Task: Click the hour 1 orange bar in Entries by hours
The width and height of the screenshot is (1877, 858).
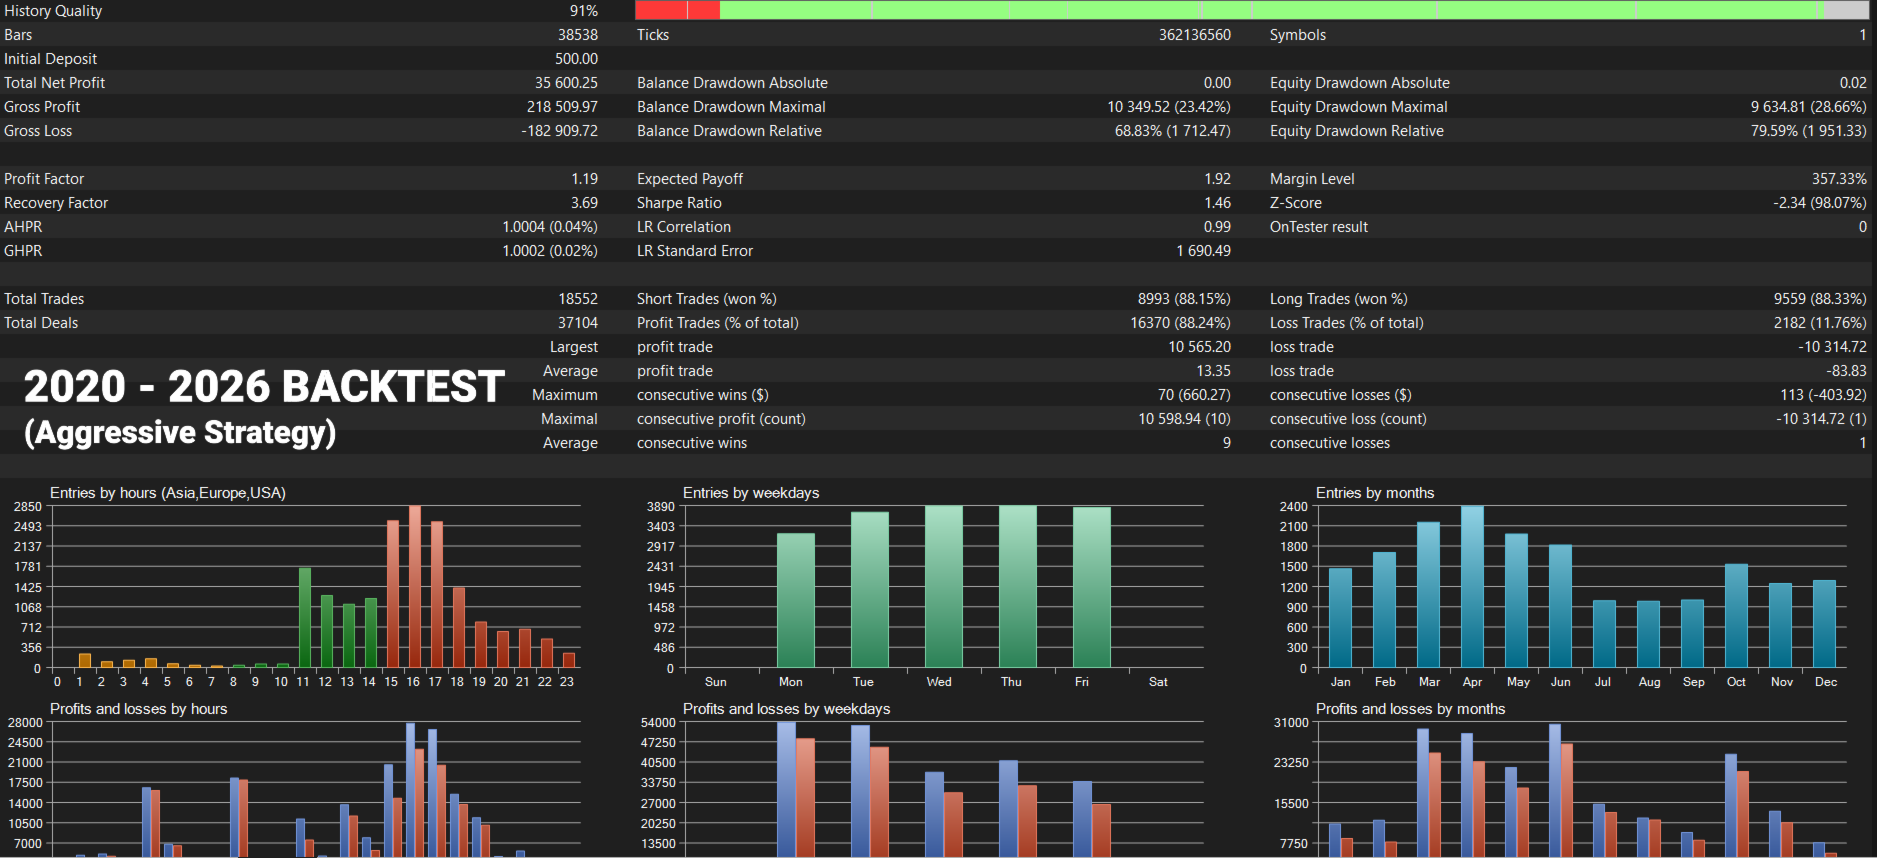Action: pyautogui.click(x=85, y=661)
